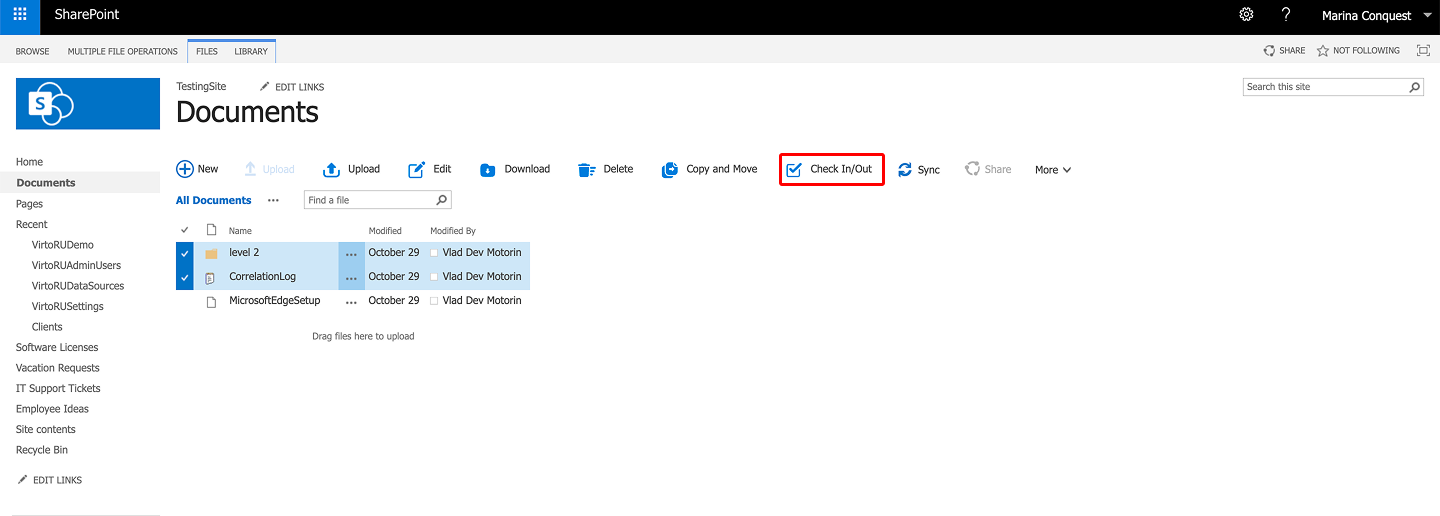Click the Delete trash icon
This screenshot has width=1440, height=516.
(x=587, y=170)
